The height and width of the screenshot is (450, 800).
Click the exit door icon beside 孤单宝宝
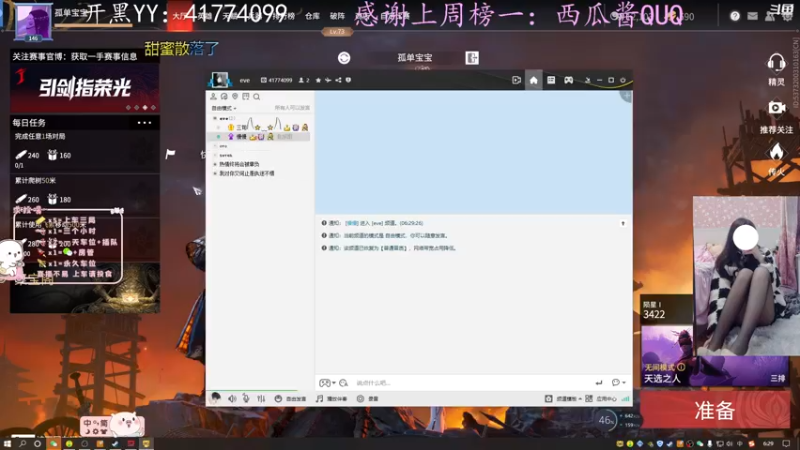coord(472,58)
